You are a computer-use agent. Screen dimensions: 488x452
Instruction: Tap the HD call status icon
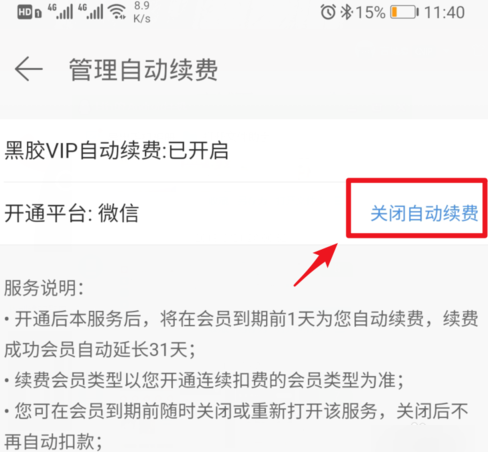(x=29, y=13)
